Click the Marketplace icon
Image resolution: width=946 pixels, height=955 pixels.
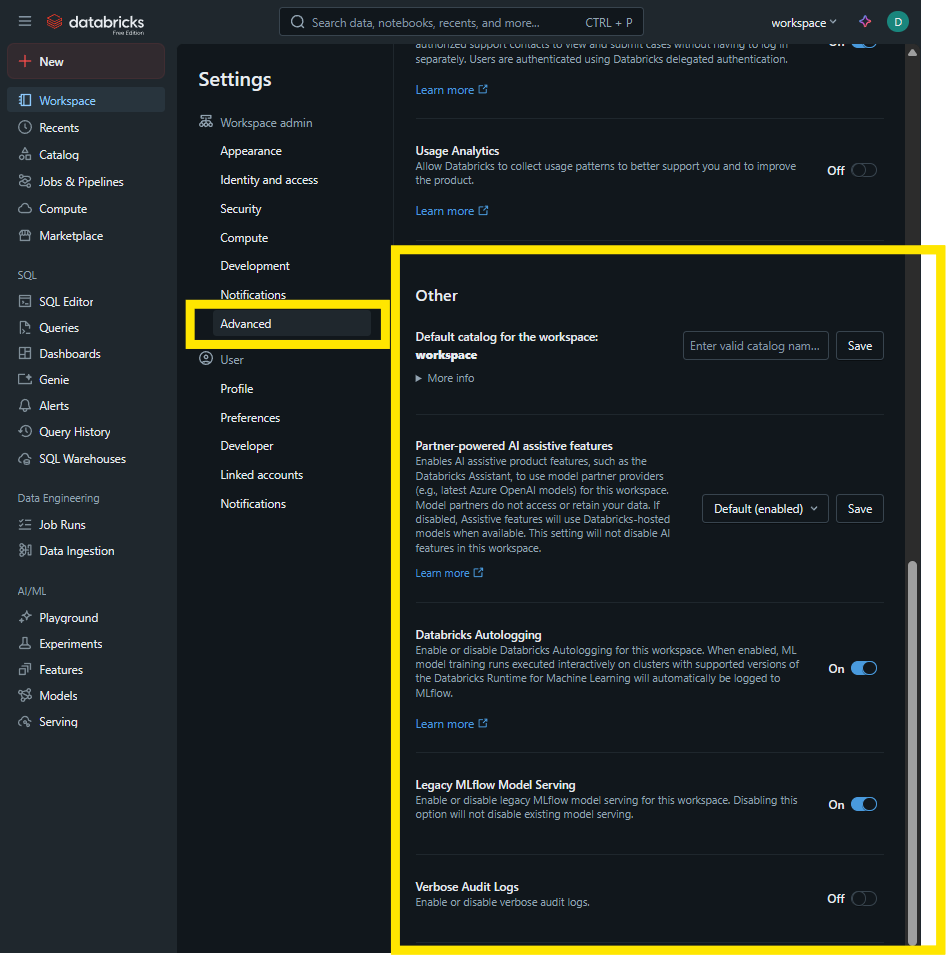pyautogui.click(x=25, y=236)
